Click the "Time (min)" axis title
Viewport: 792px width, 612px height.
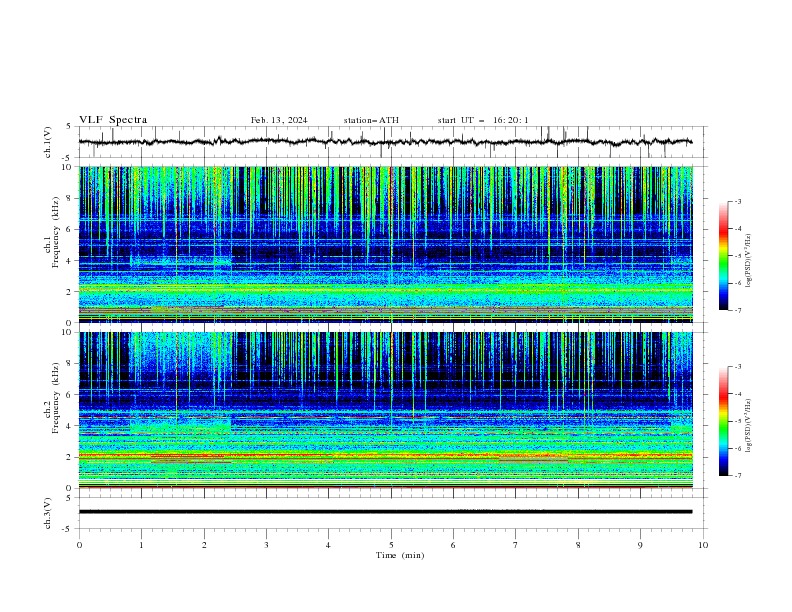400,555
